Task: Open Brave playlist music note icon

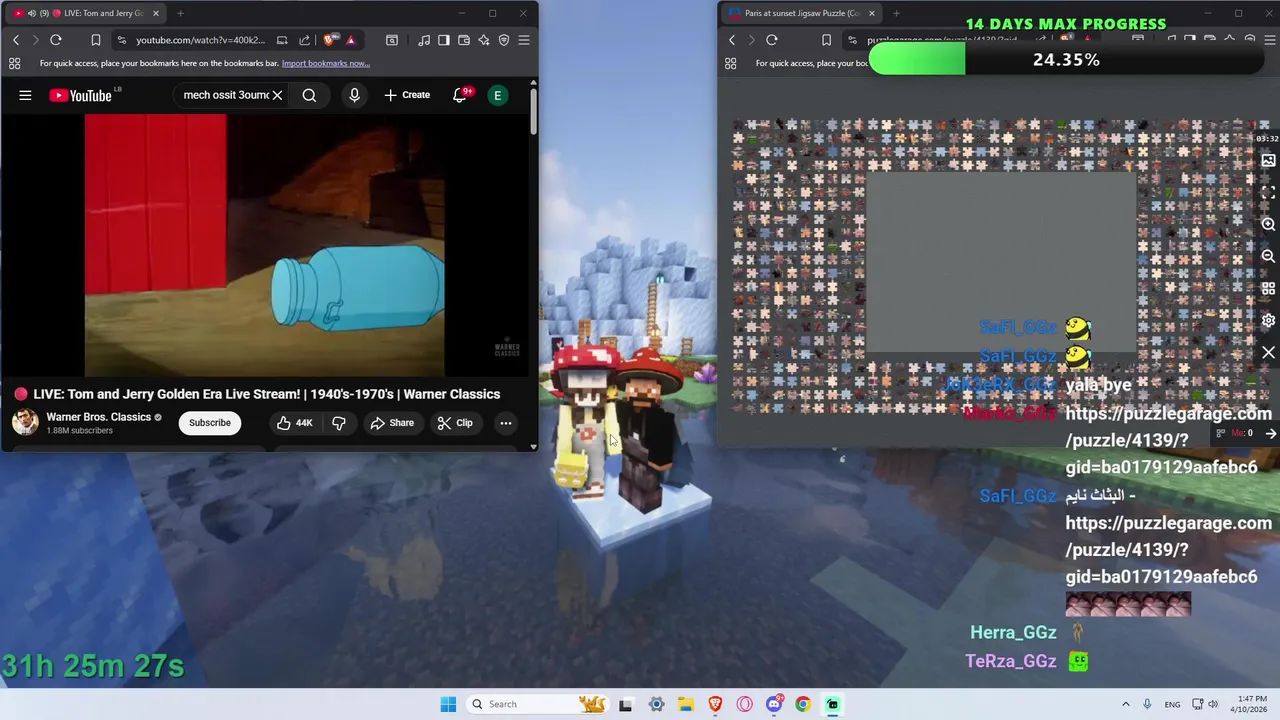Action: [x=424, y=40]
